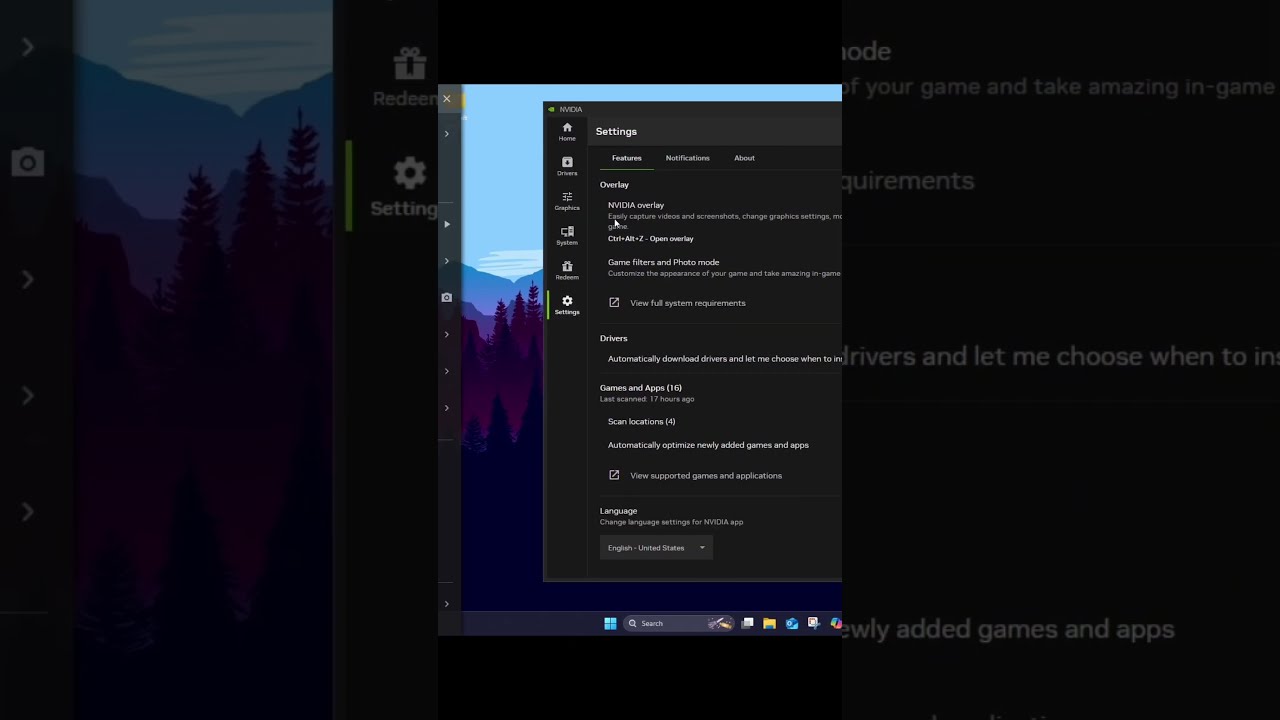Click external-link icon beside supported games
The image size is (1280, 720).
point(614,475)
